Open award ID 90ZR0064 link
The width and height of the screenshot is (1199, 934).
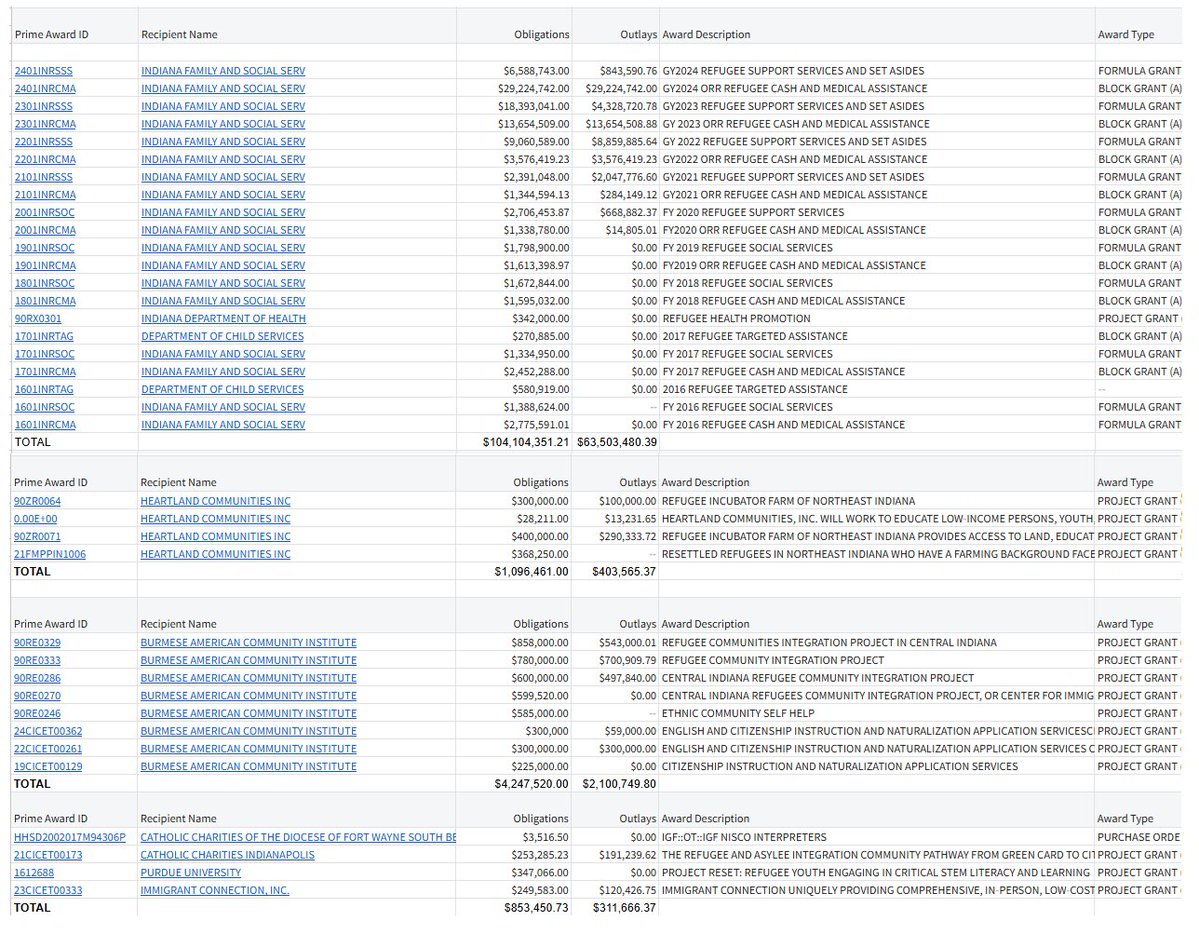pos(37,501)
